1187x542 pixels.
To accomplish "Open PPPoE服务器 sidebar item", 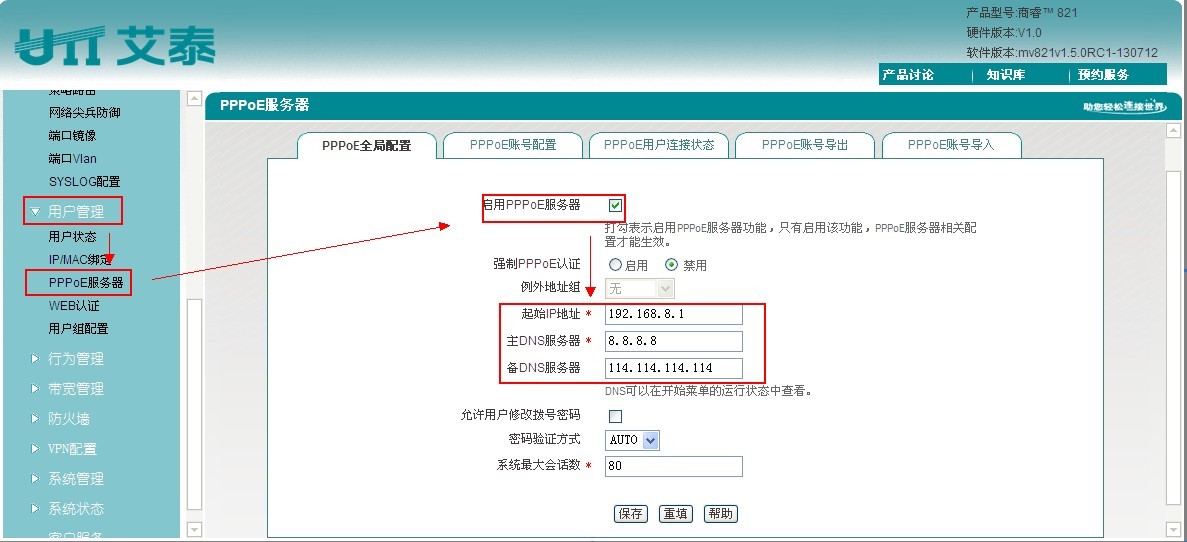I will click(86, 283).
